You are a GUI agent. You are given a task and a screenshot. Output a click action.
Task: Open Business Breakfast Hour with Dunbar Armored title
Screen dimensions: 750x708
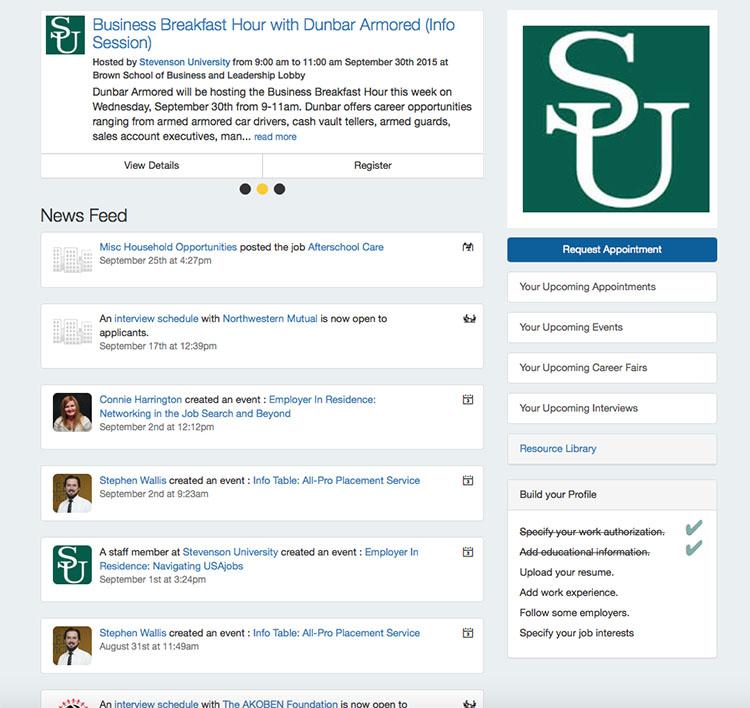tap(274, 33)
